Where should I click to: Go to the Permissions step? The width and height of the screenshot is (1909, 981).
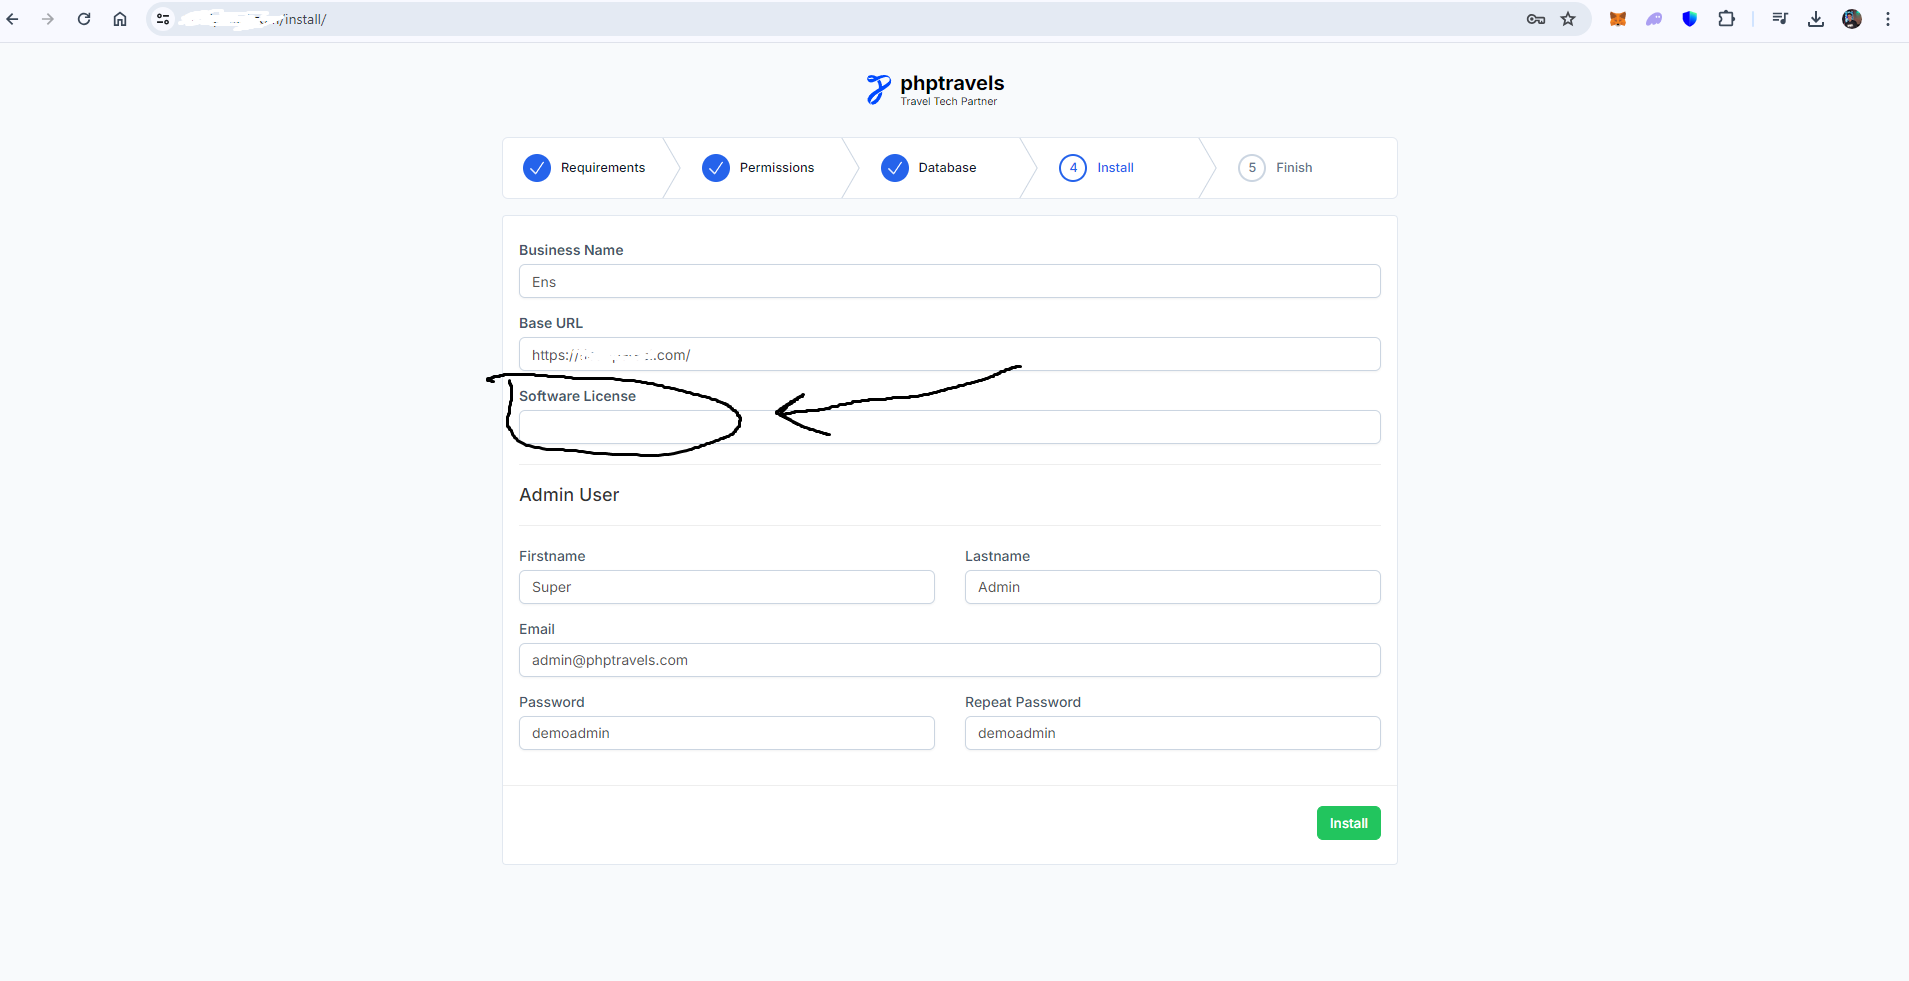[777, 168]
